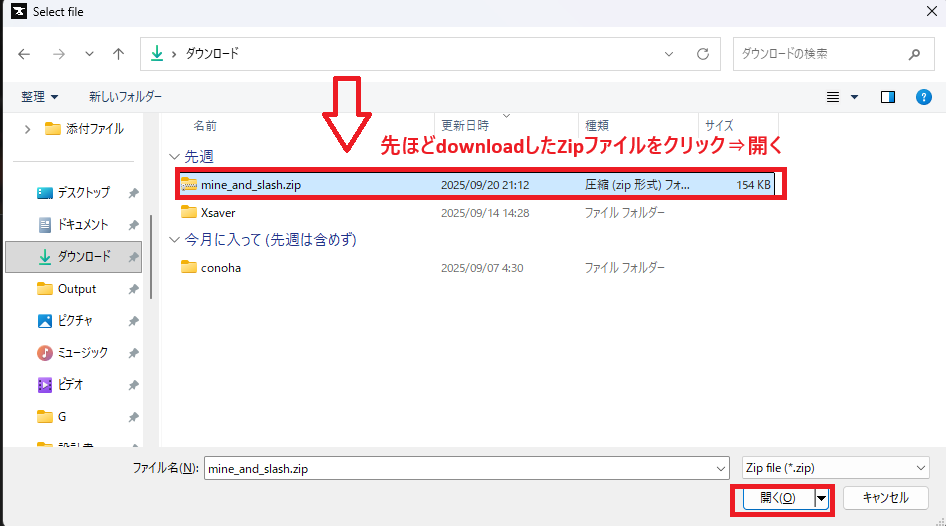Close the Select file dialog
946x526 pixels.
[x=932, y=11]
